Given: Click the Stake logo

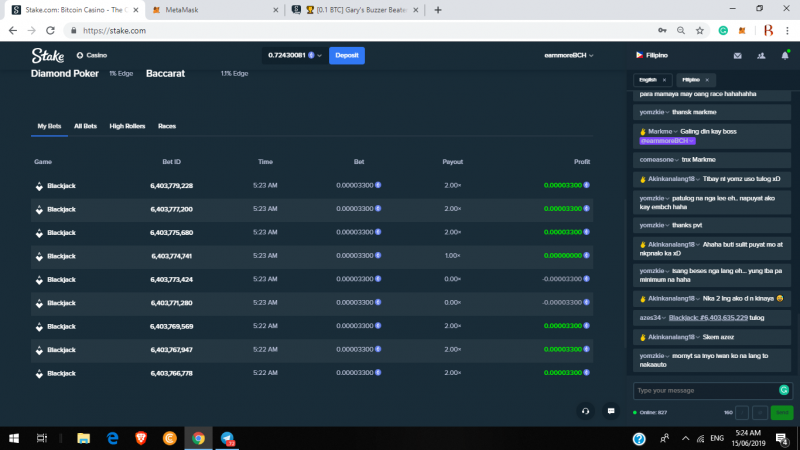Looking at the screenshot, I should pos(47,55).
